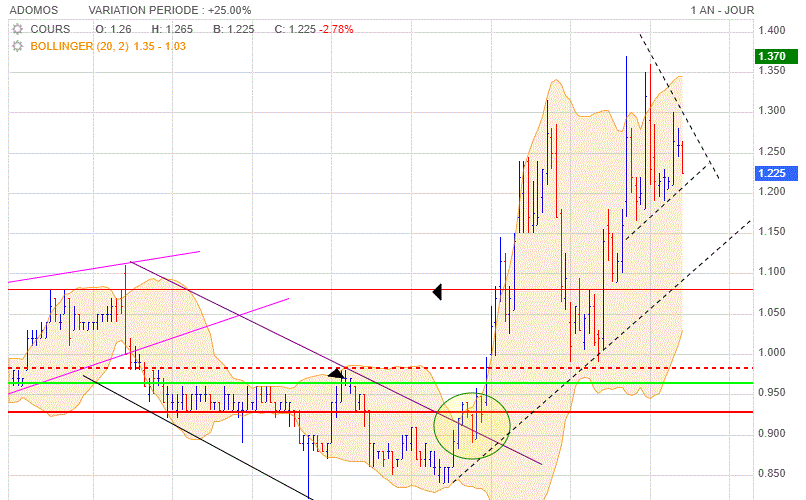The image size is (806, 500).
Task: Click the 1 AN - JOUR period label
Action: [x=722, y=10]
